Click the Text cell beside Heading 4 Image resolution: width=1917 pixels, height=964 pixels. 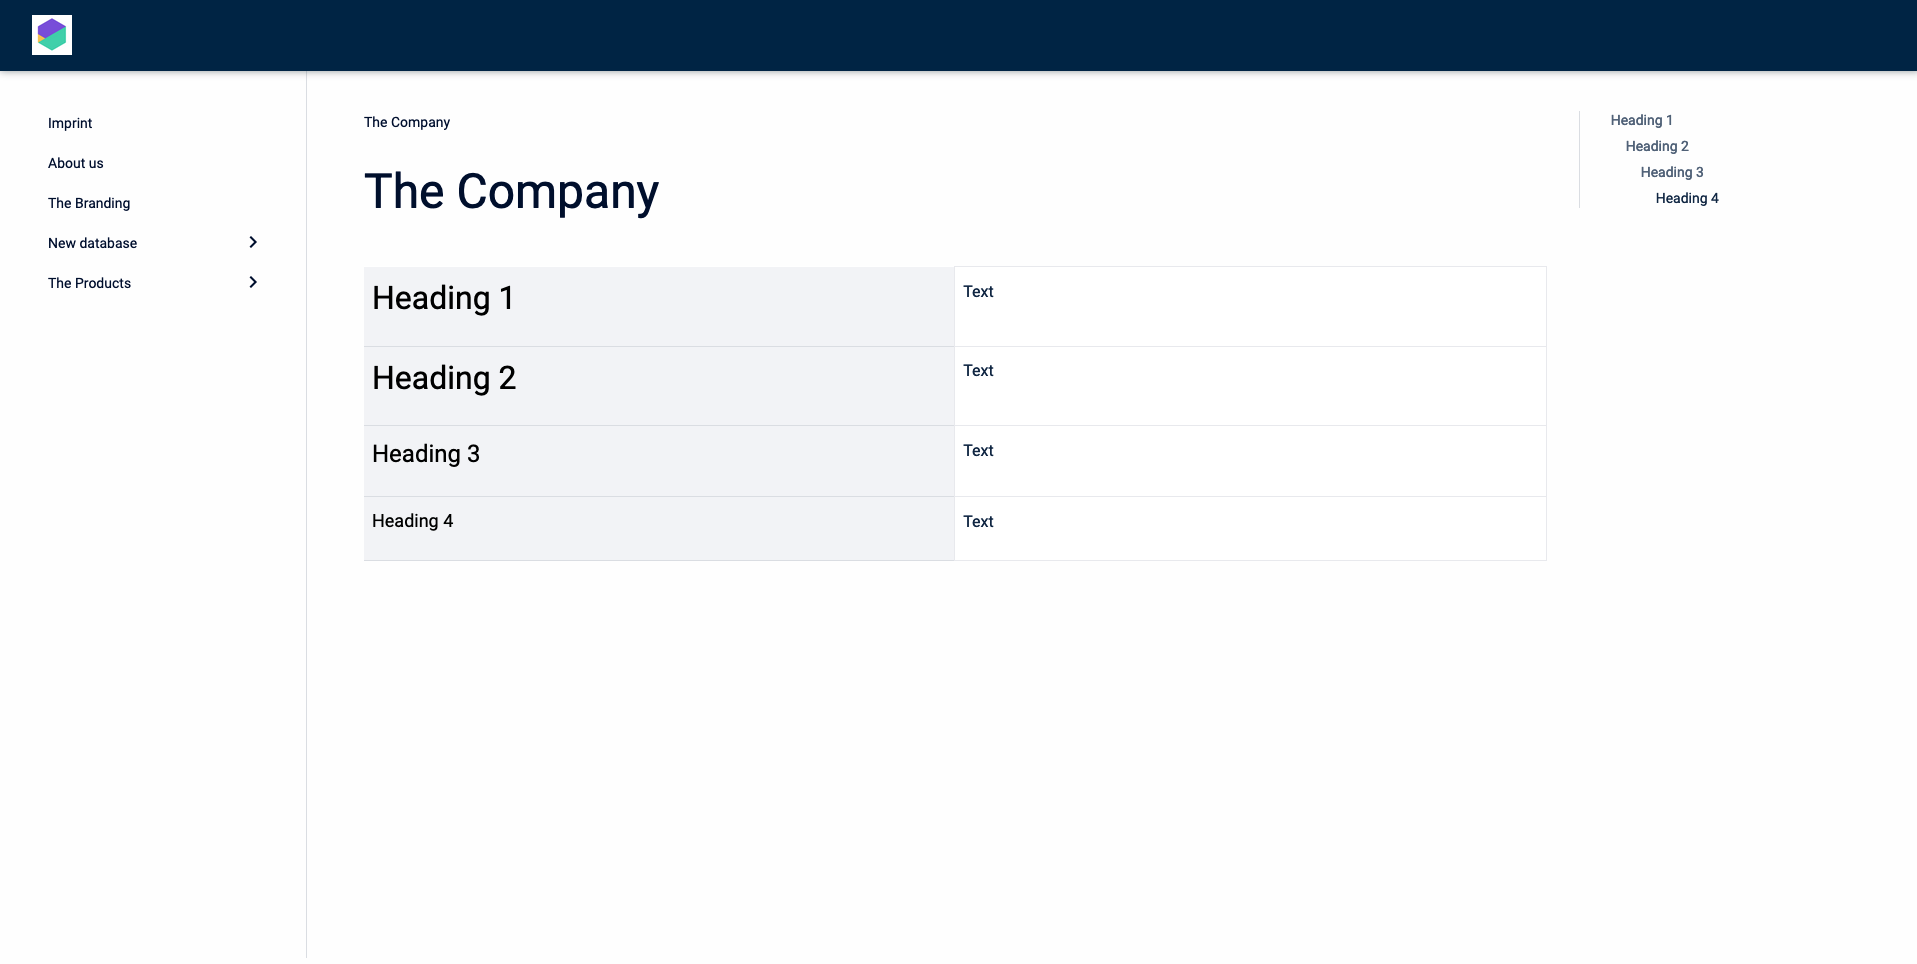tap(978, 522)
